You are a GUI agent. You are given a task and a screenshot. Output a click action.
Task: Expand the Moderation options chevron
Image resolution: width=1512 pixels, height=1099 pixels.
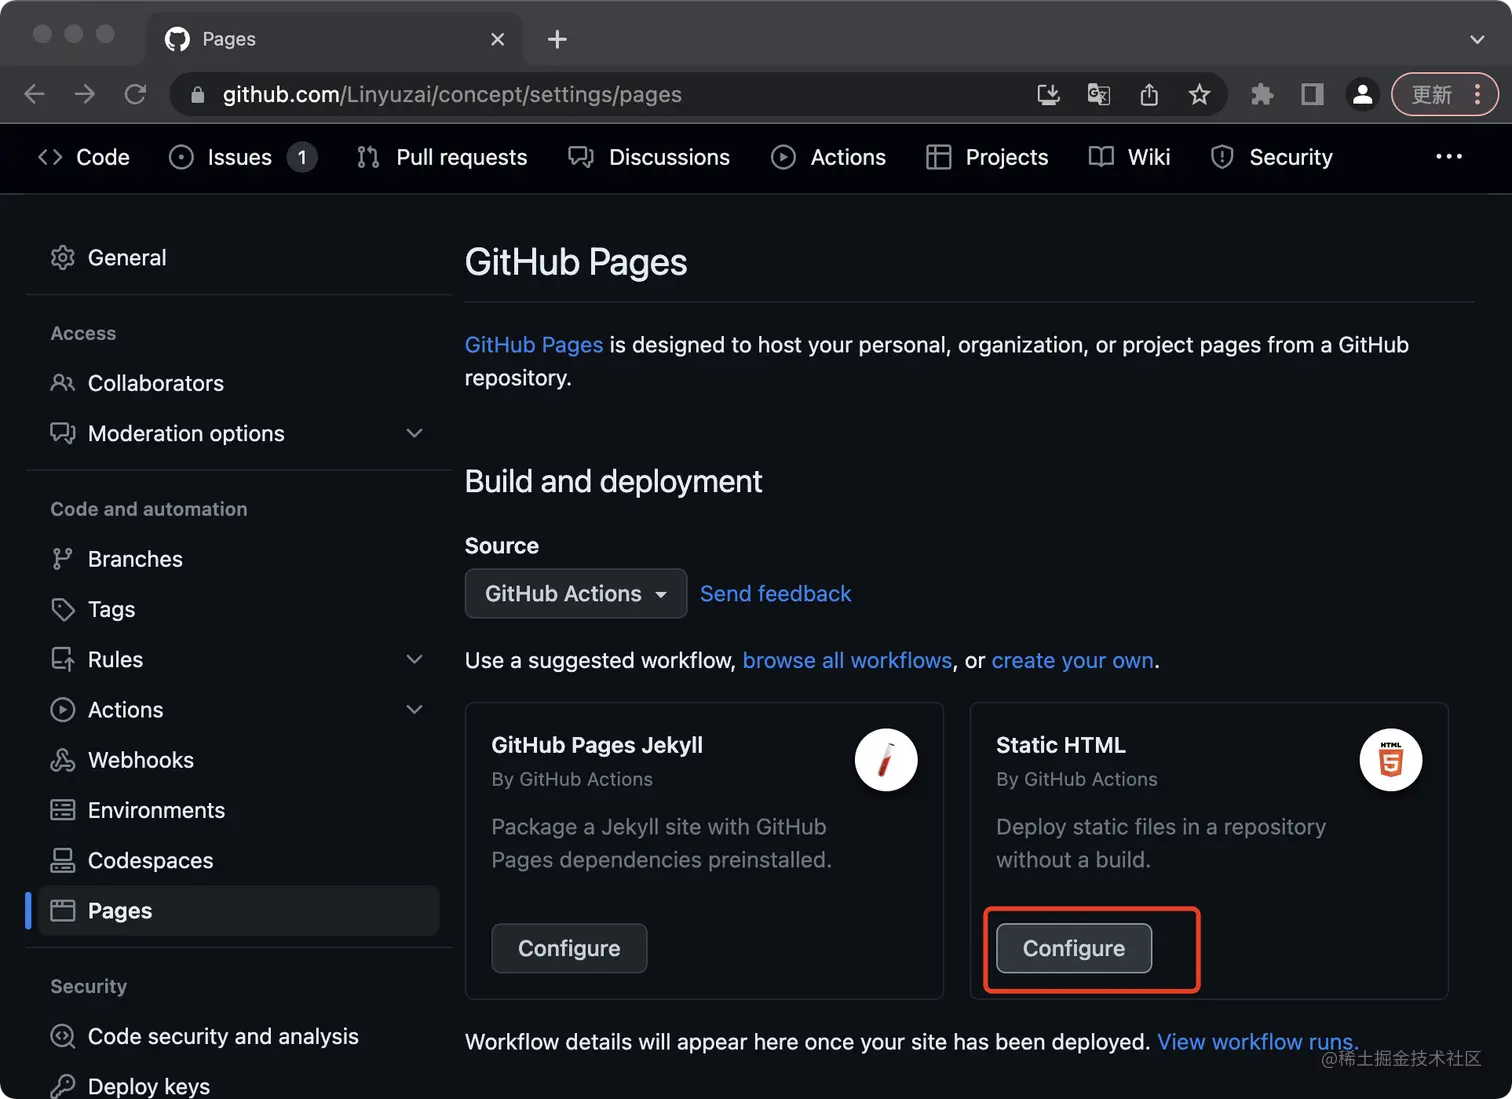point(414,433)
